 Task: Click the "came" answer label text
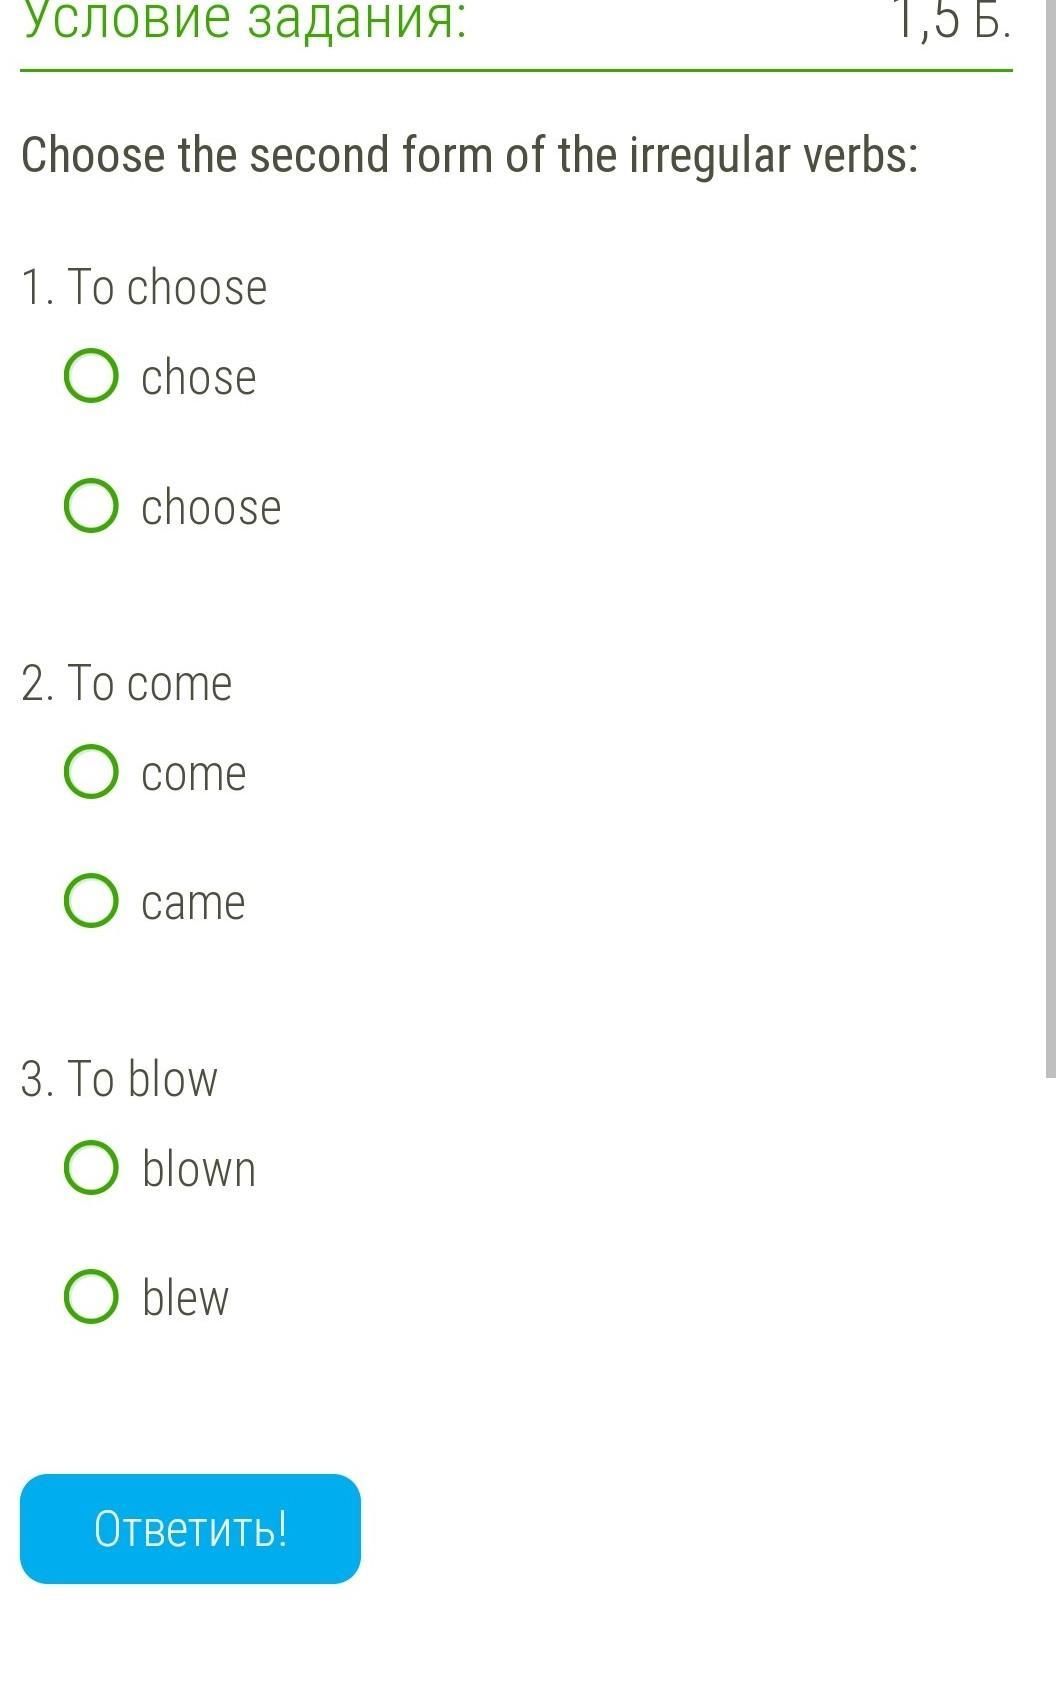[x=193, y=903]
